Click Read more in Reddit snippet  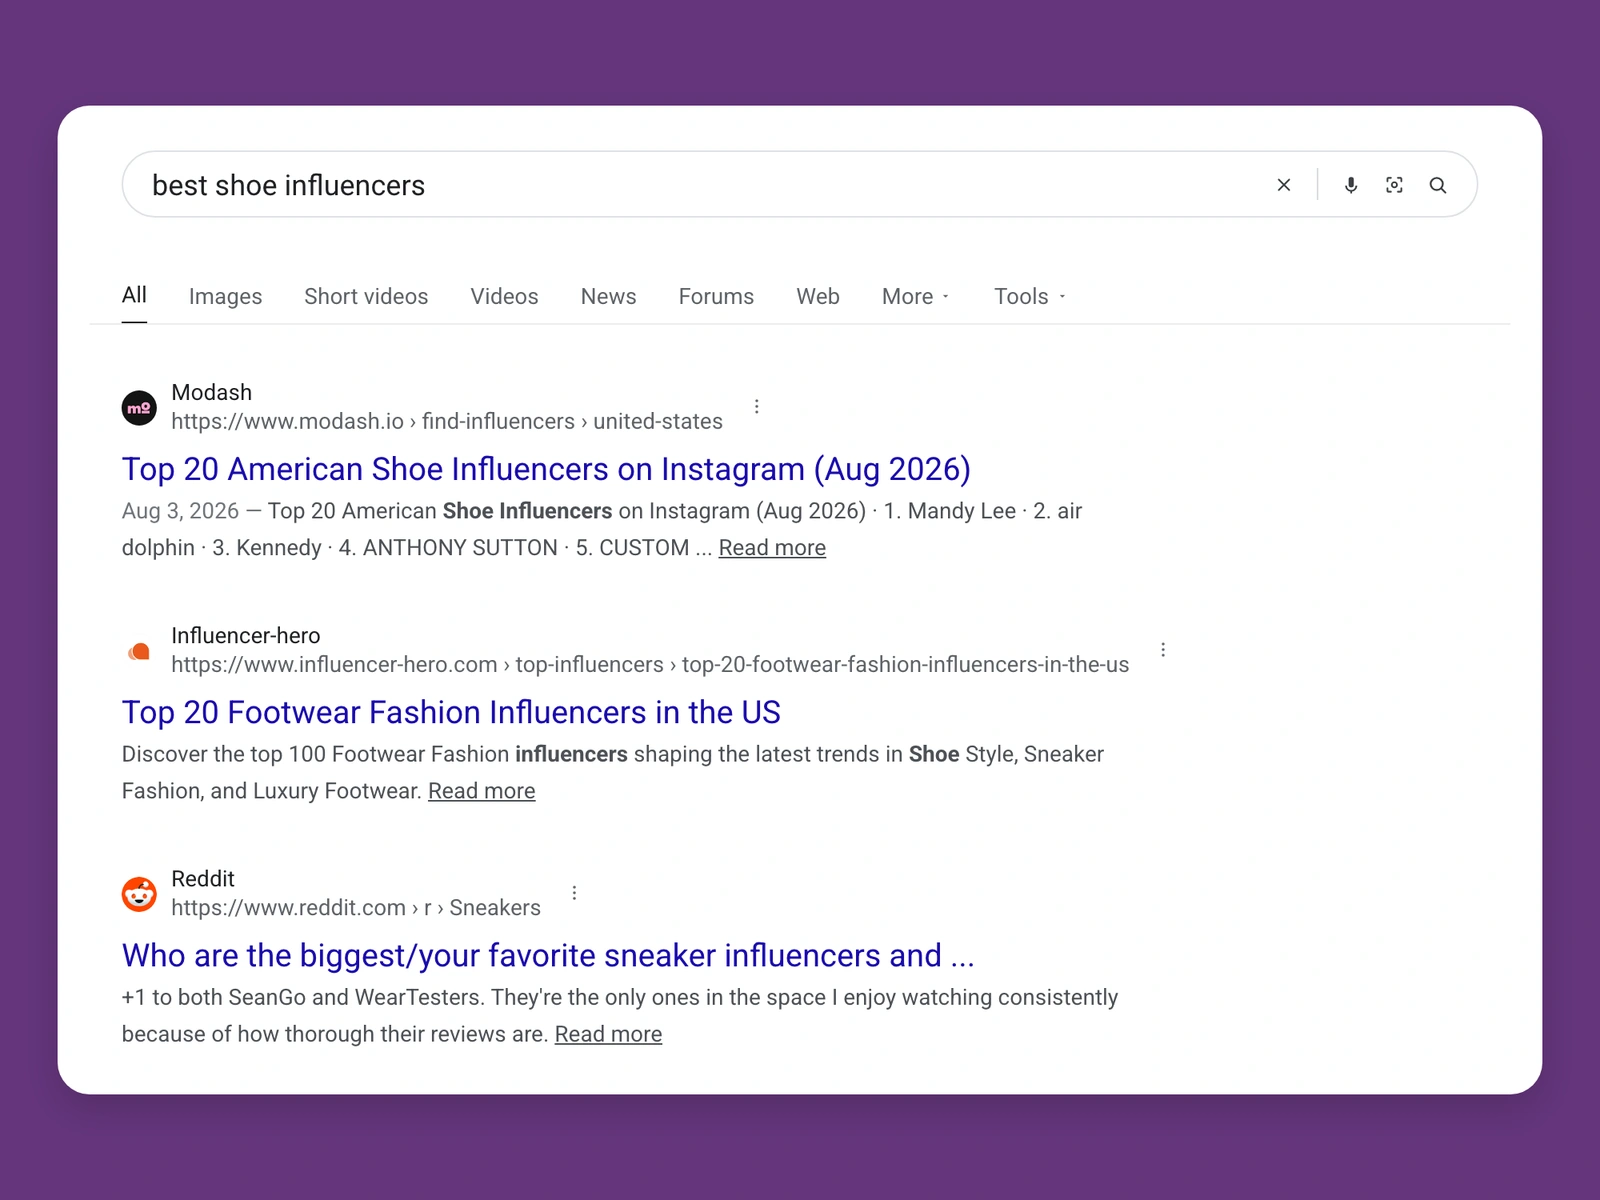(608, 1034)
